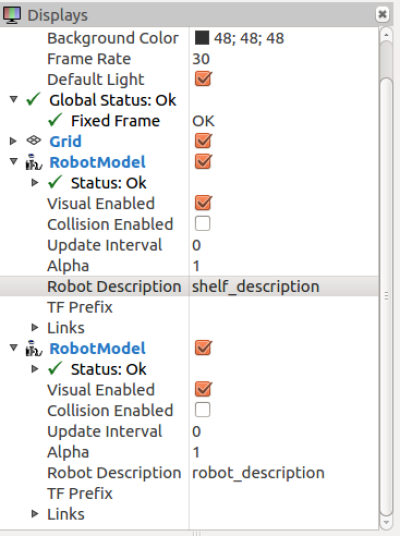Click the vertical scrollbar down arrow
Image resolution: width=400 pixels, height=536 pixels.
click(x=386, y=523)
